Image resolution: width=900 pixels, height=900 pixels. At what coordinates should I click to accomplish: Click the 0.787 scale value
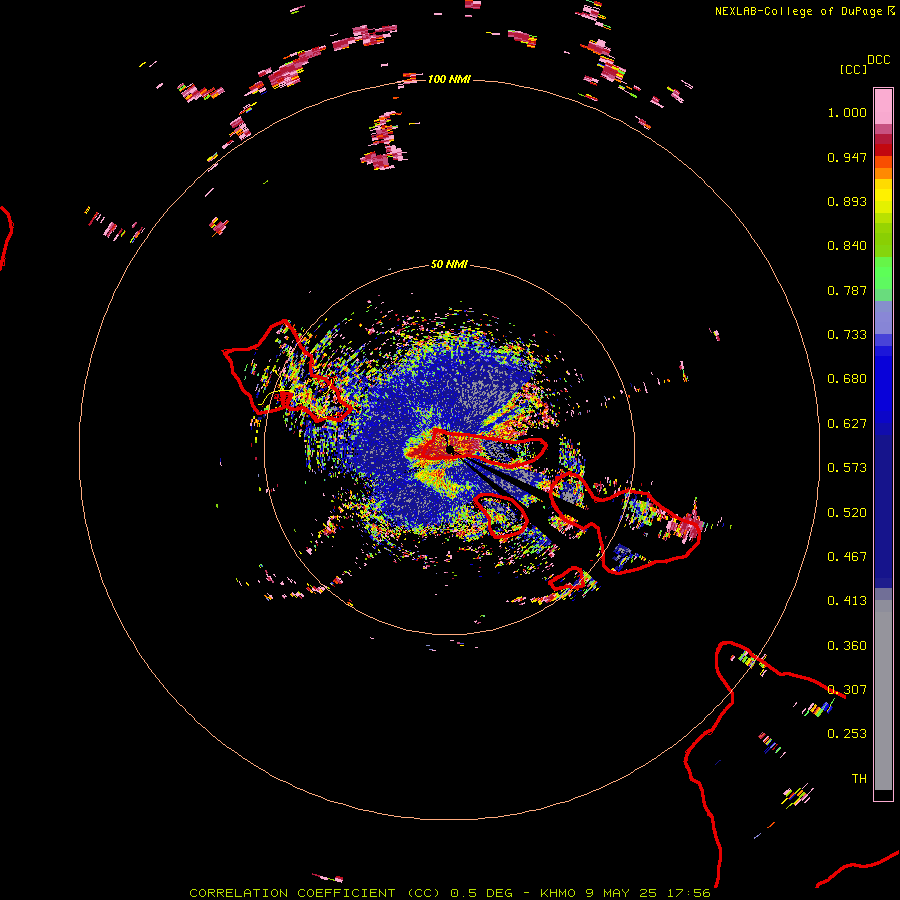(x=847, y=290)
